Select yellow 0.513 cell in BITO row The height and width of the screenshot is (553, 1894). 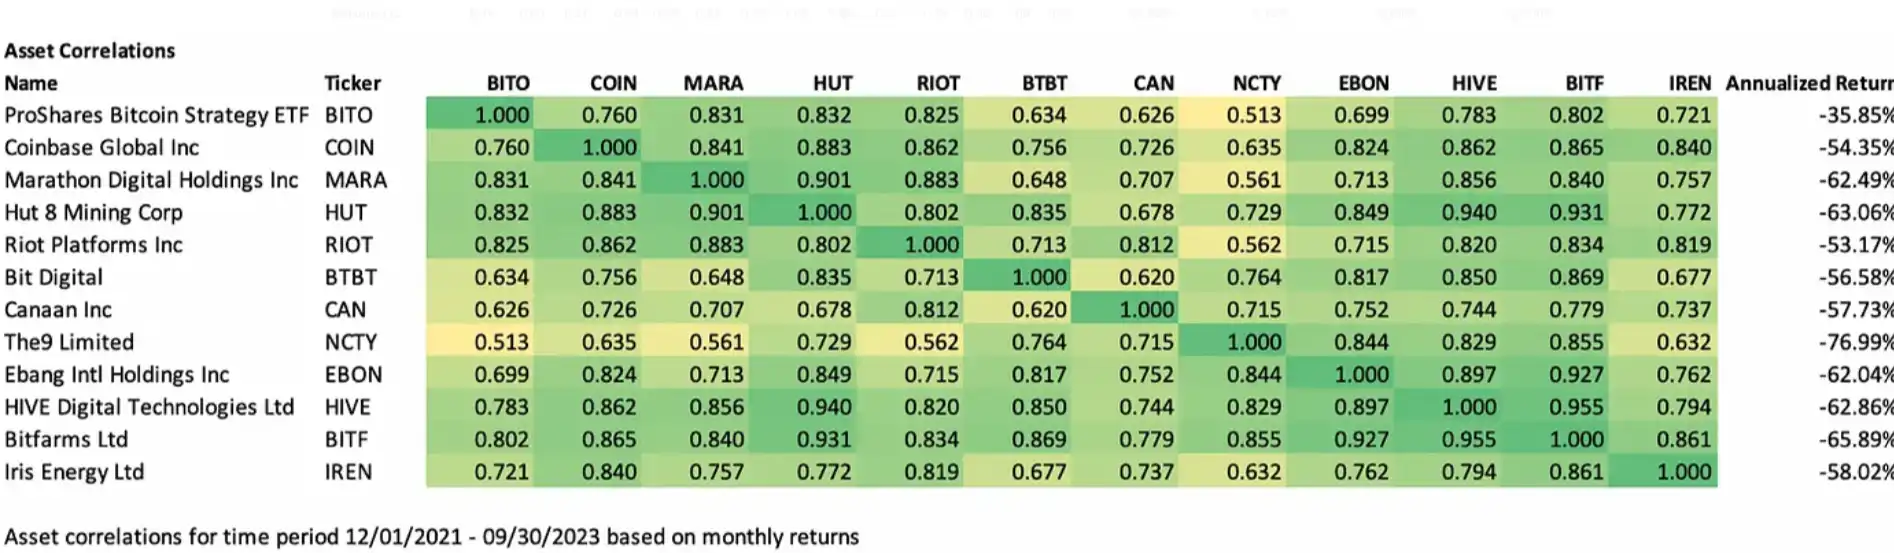pyautogui.click(x=1253, y=115)
